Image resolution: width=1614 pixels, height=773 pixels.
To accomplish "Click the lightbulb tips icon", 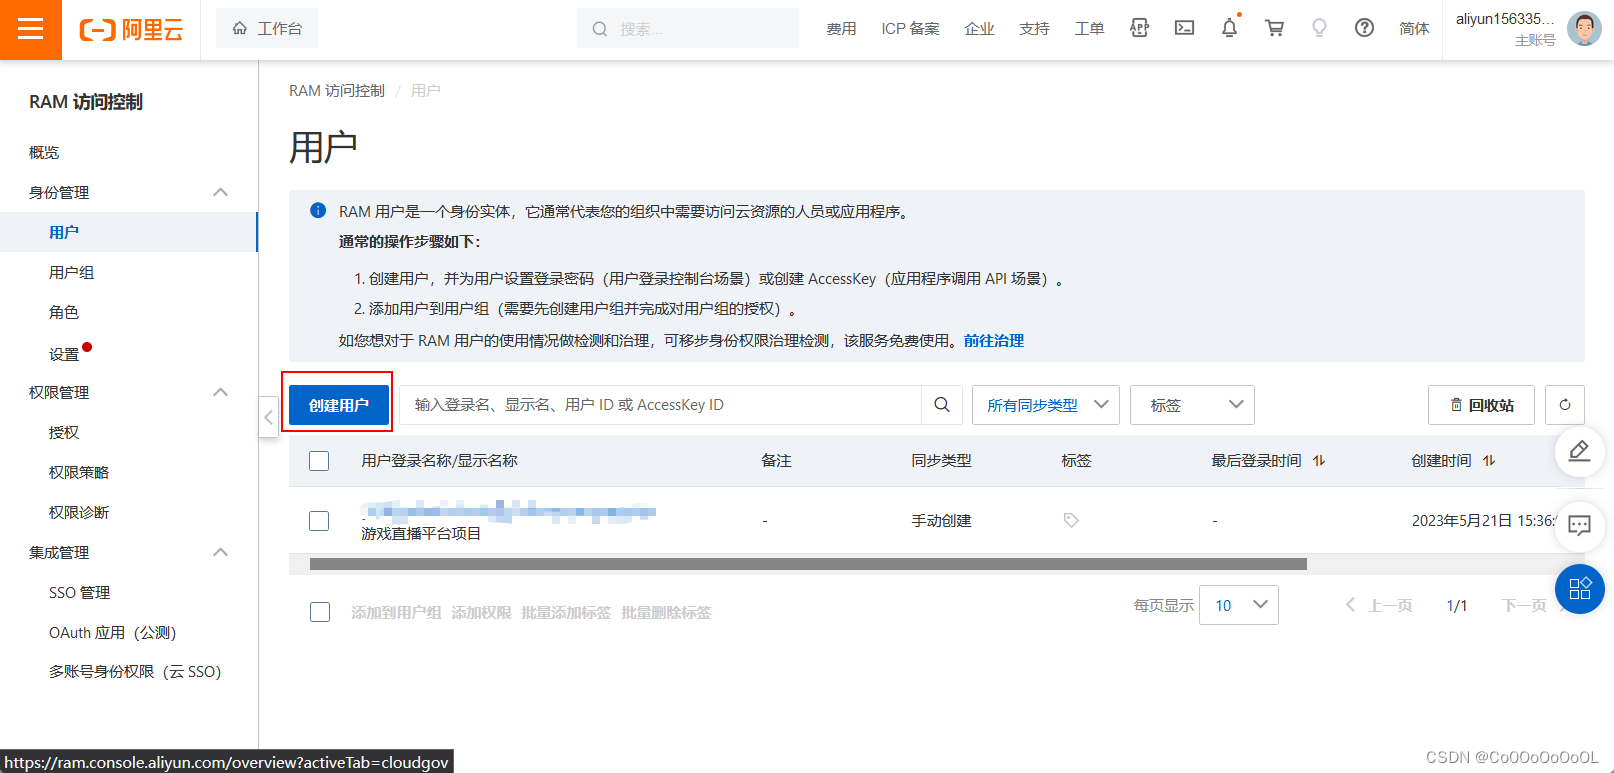I will coord(1319,28).
